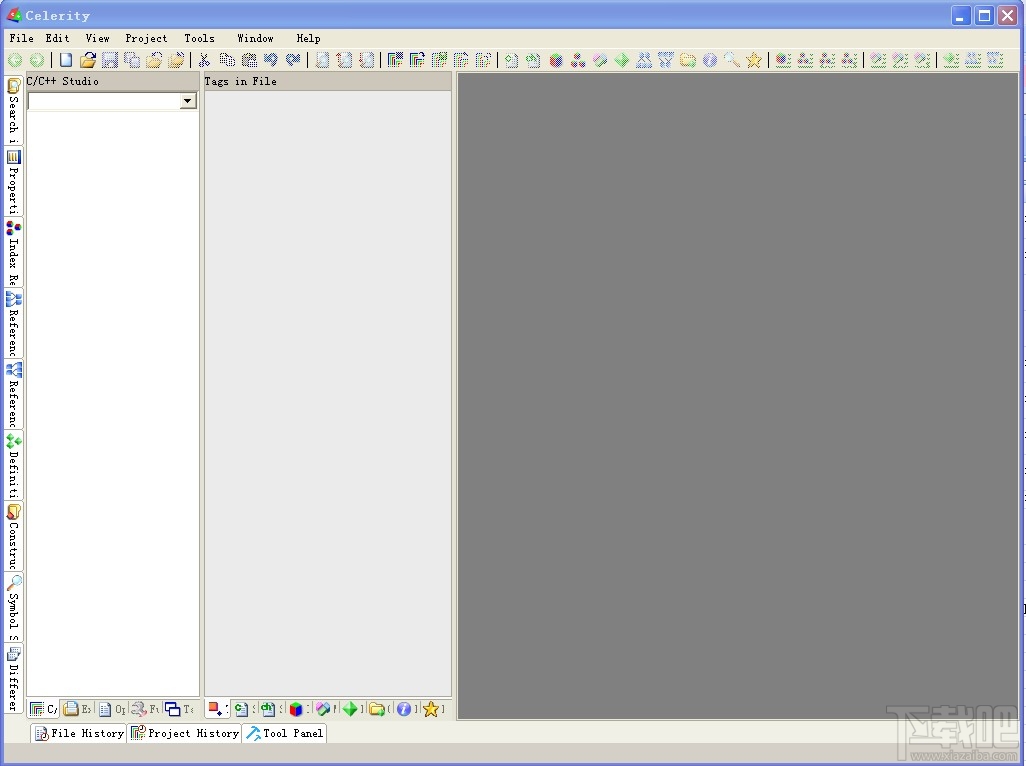The width and height of the screenshot is (1026, 766).
Task: Open the Window menu
Action: point(255,38)
